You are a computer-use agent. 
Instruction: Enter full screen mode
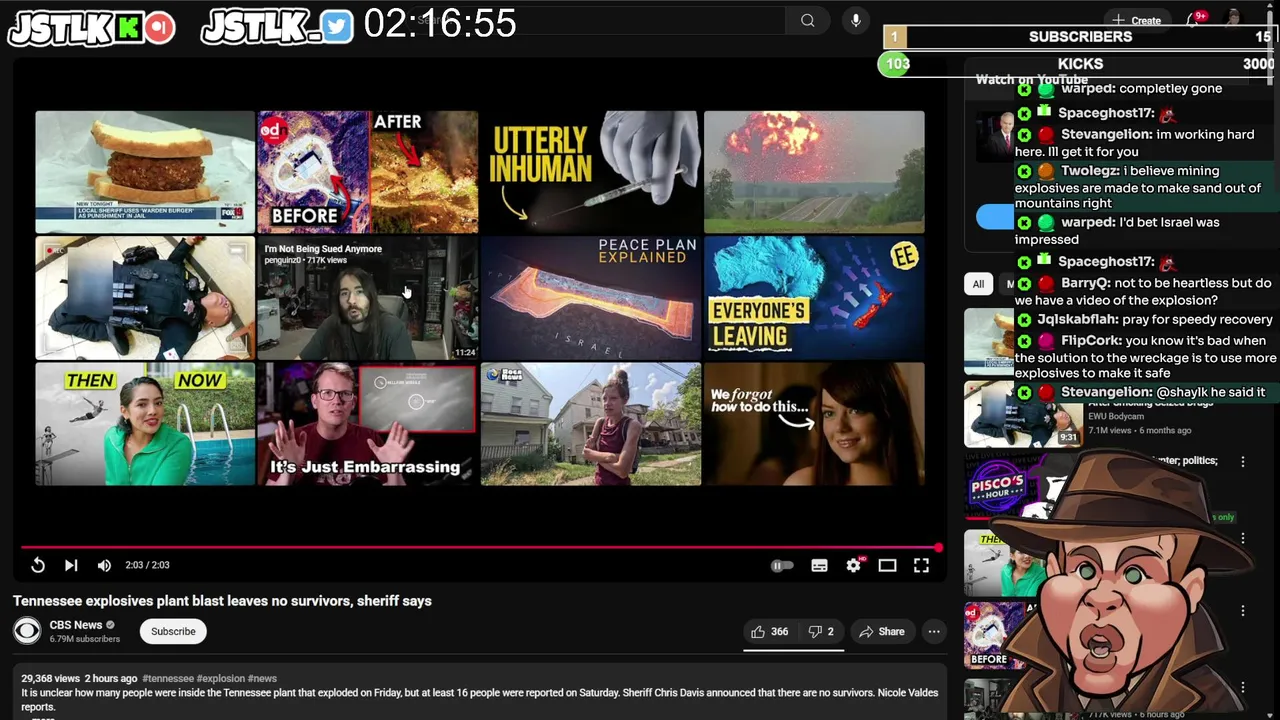tap(921, 565)
